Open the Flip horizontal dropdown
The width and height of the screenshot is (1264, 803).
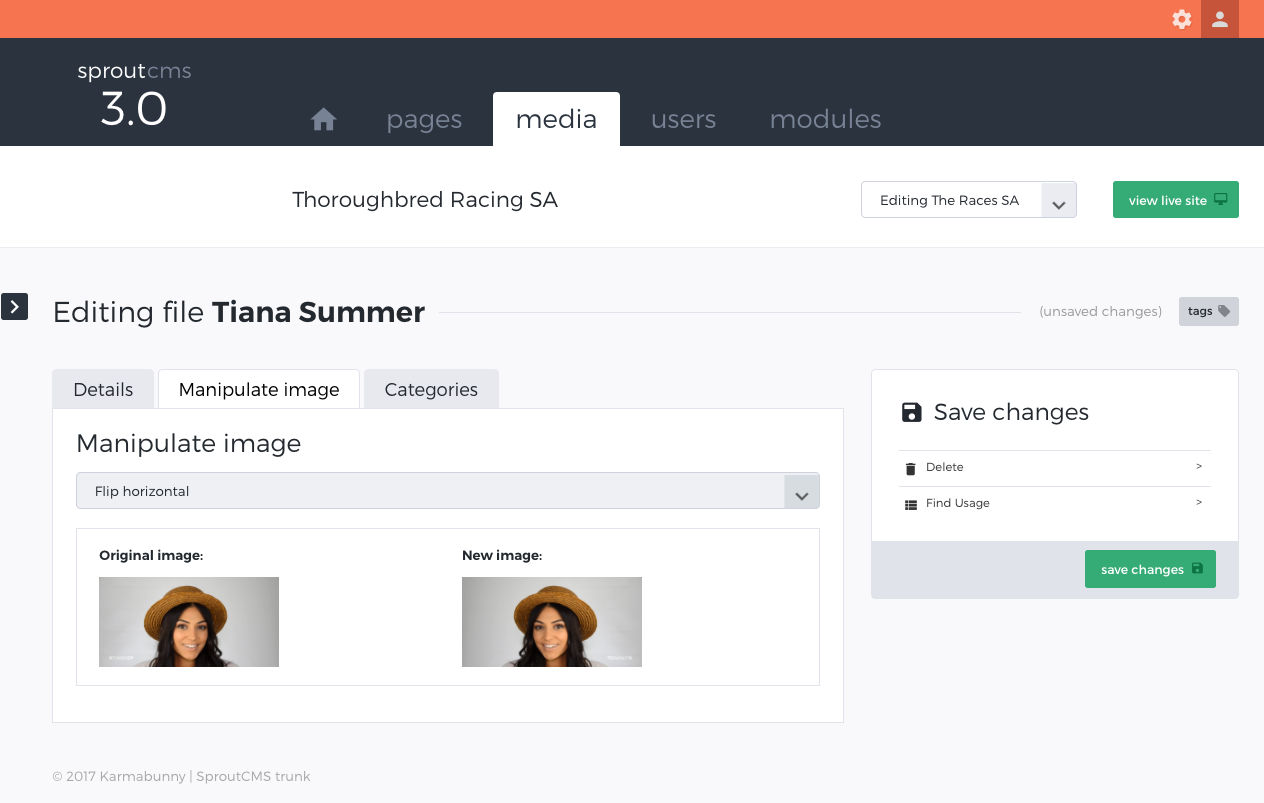(x=448, y=491)
